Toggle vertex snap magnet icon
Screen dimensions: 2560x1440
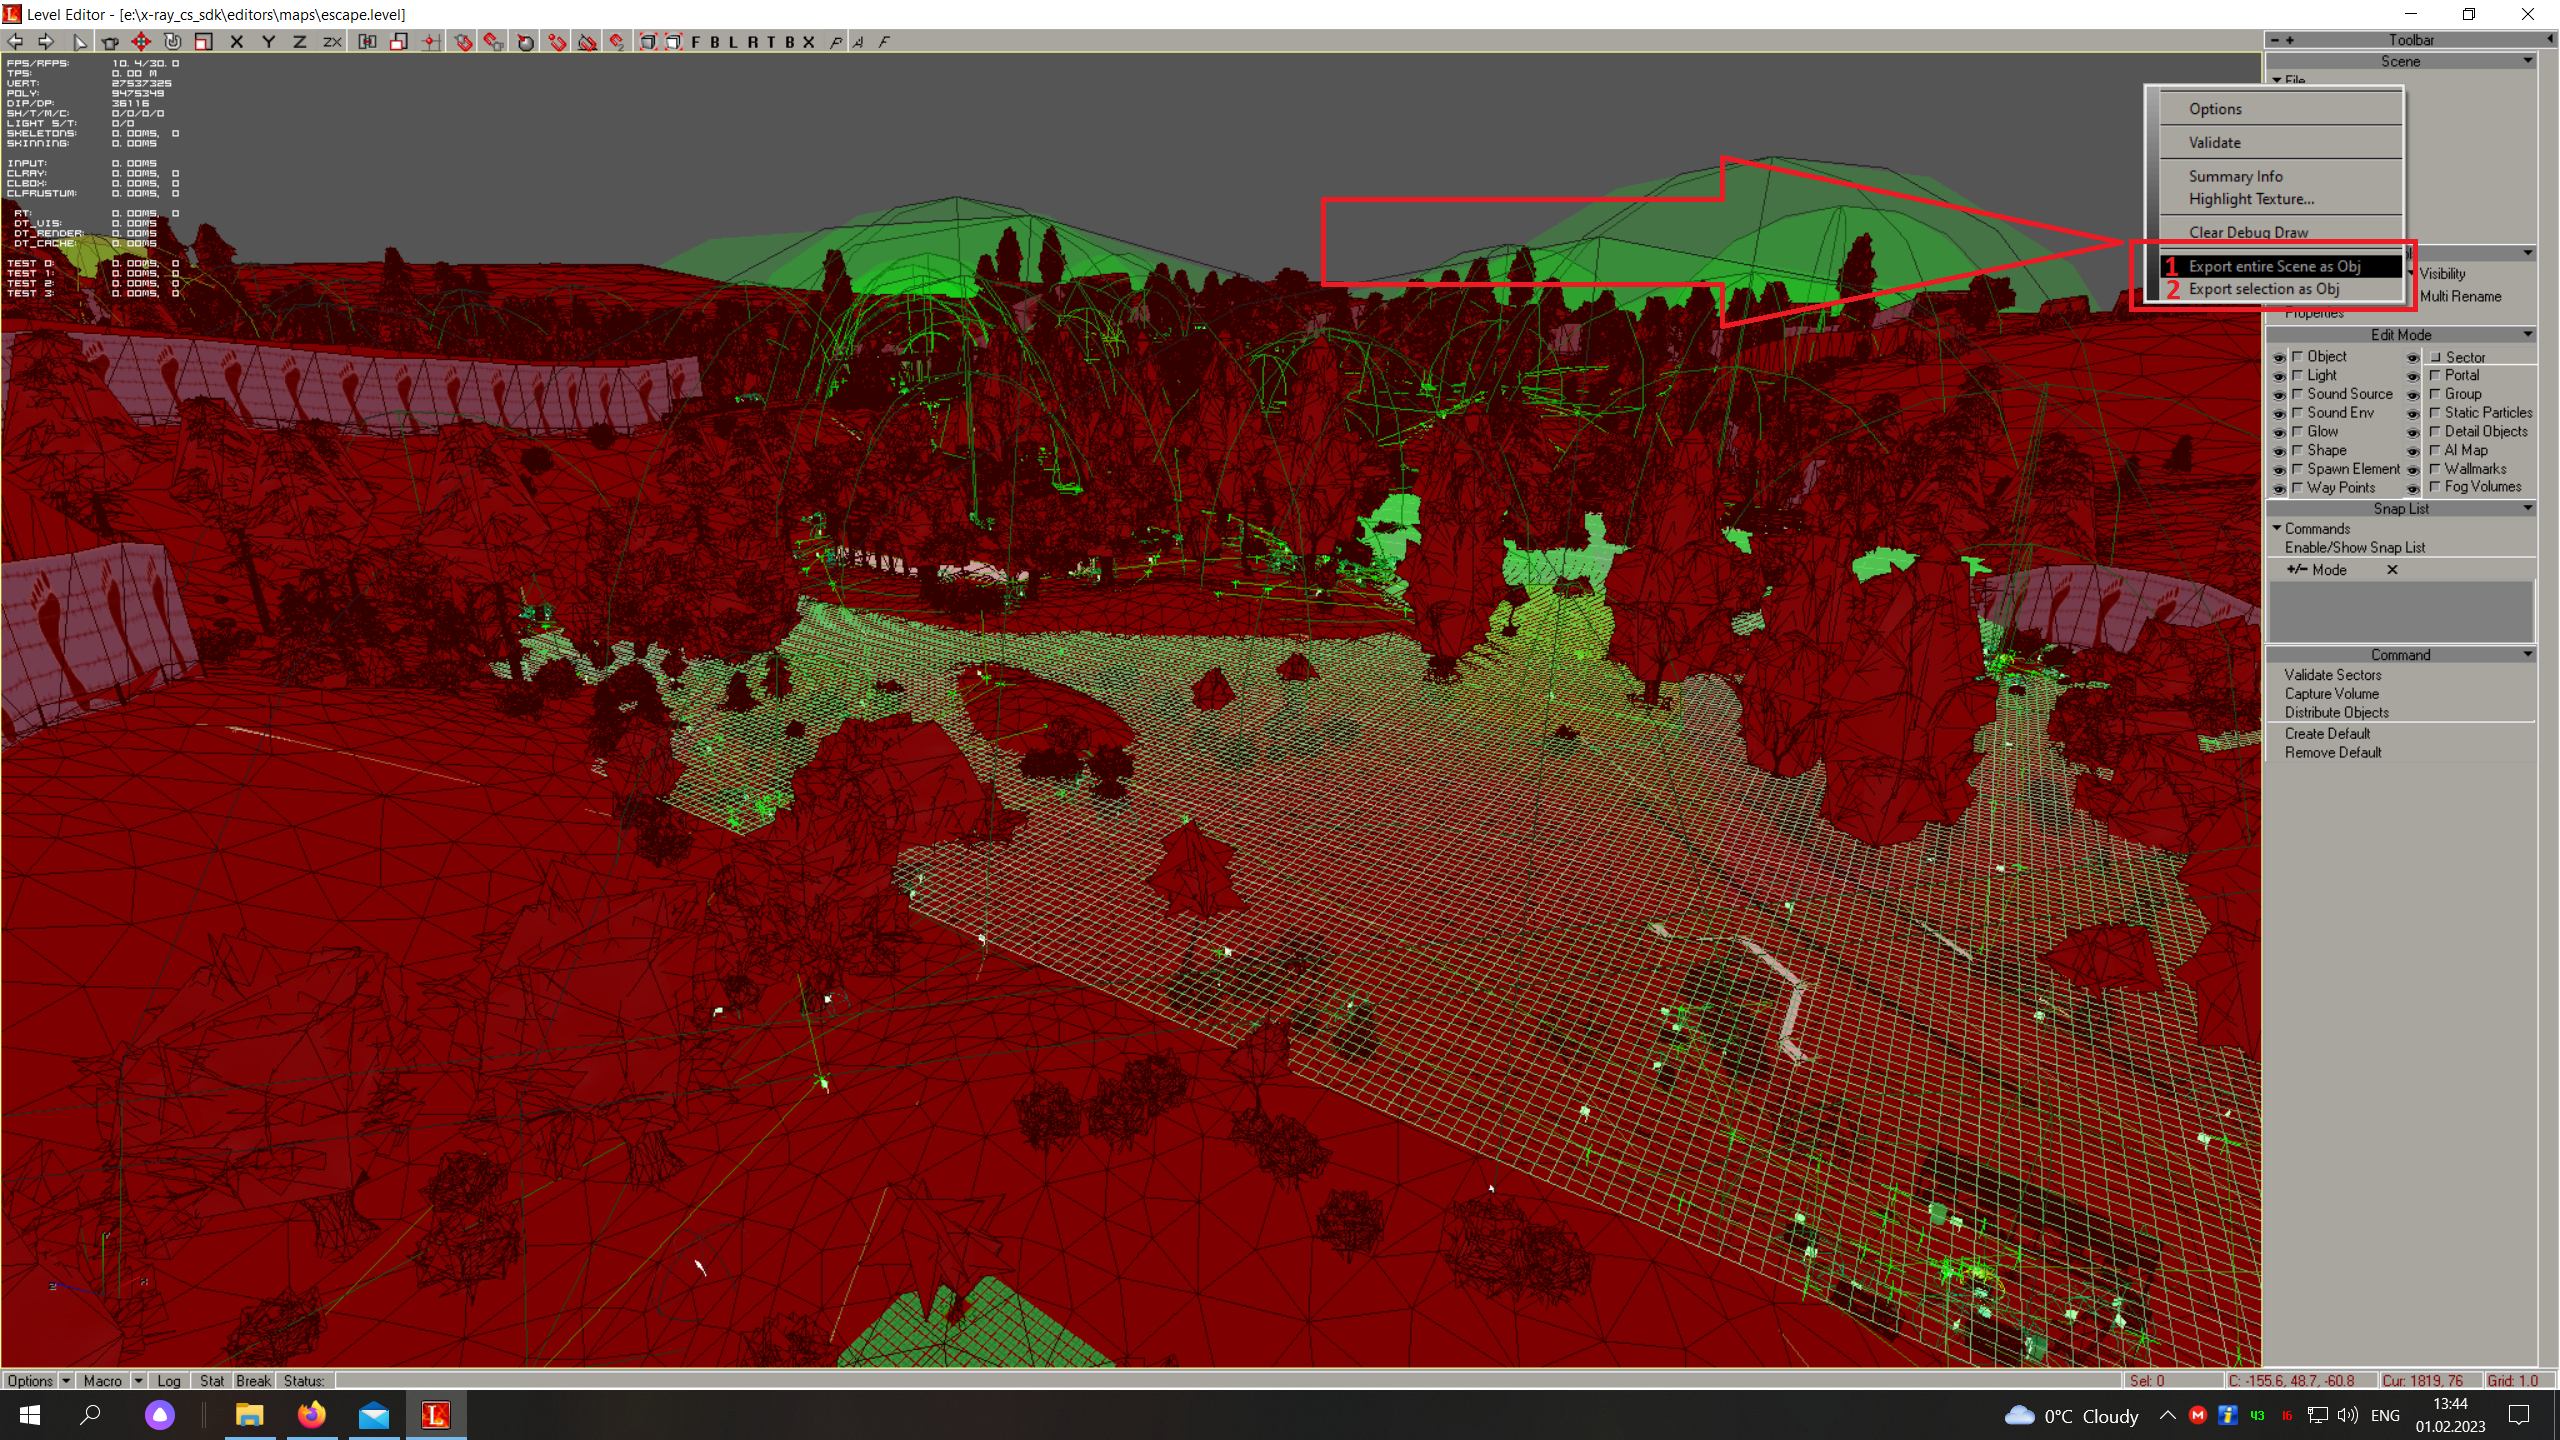(557, 41)
